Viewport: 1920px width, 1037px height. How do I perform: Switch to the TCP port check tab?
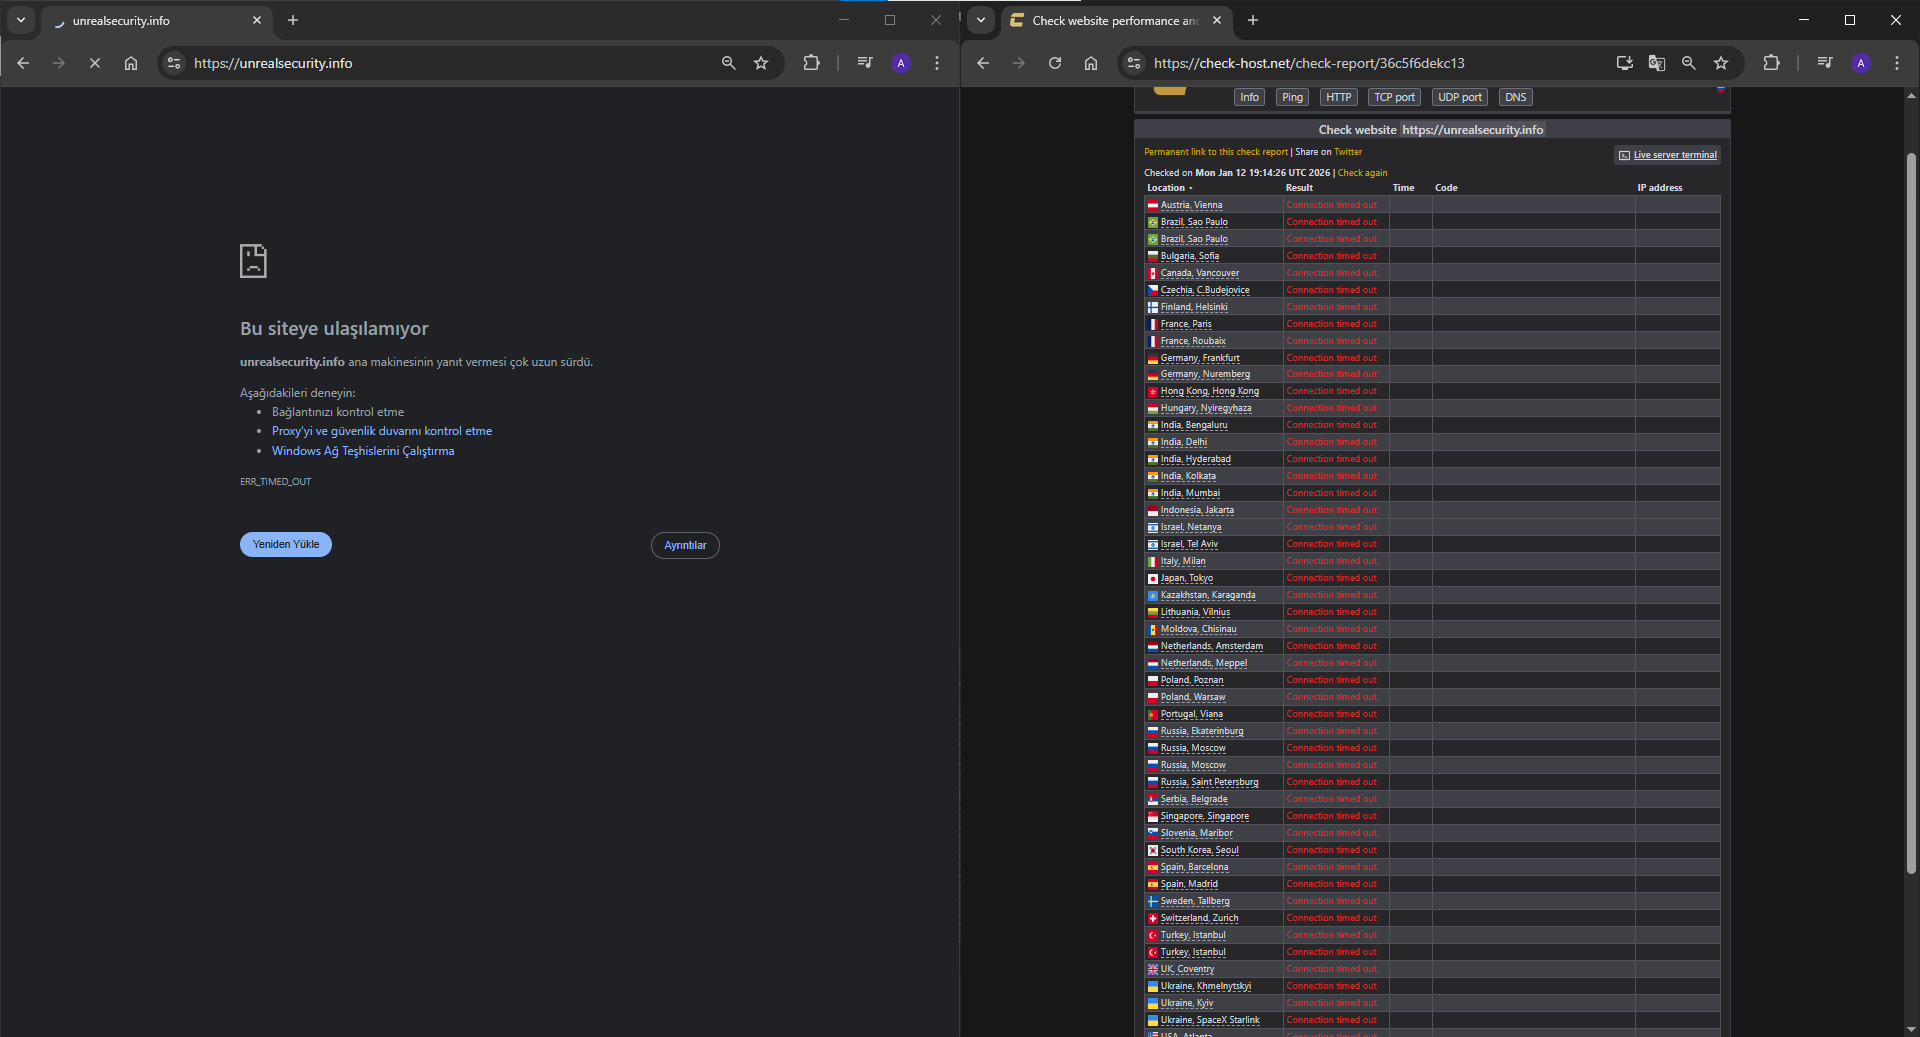click(x=1394, y=97)
